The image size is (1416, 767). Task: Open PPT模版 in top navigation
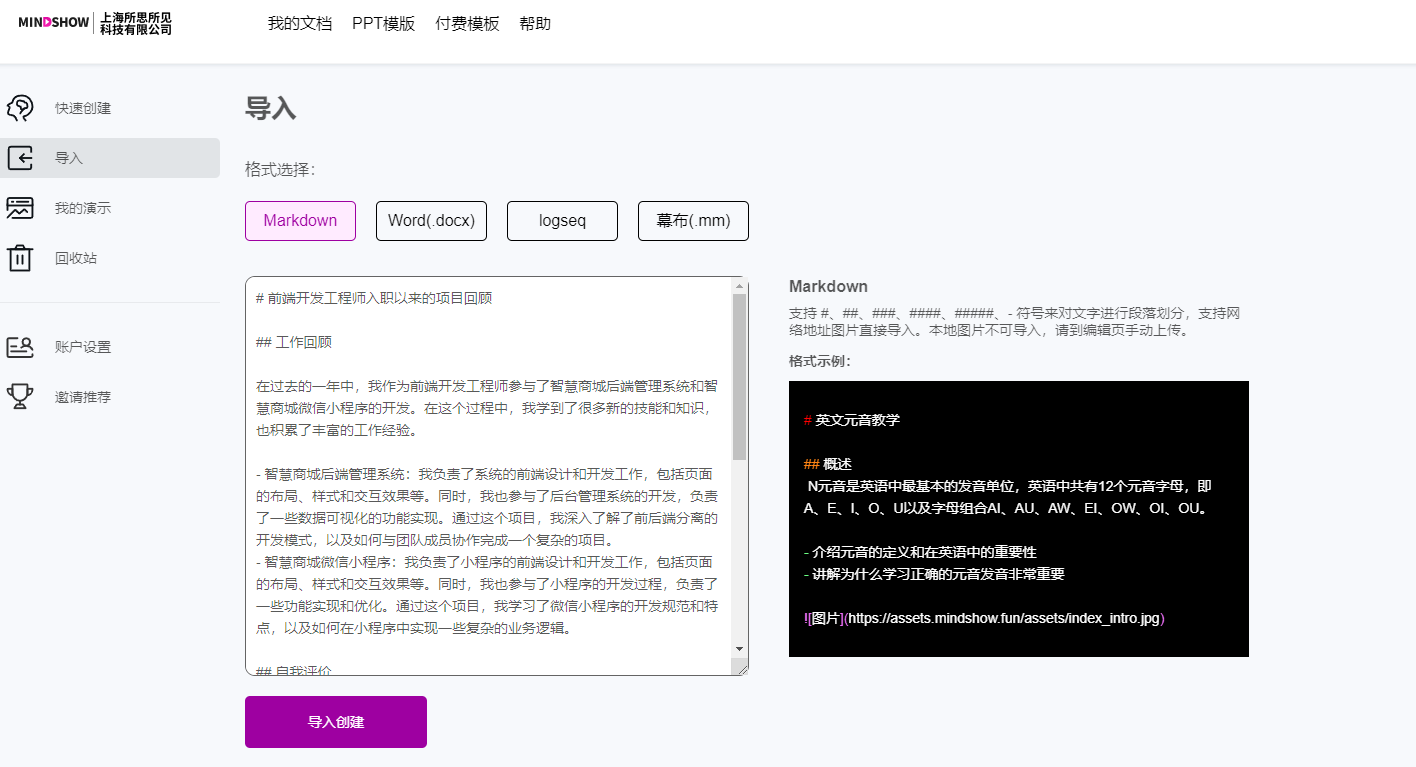[x=384, y=23]
